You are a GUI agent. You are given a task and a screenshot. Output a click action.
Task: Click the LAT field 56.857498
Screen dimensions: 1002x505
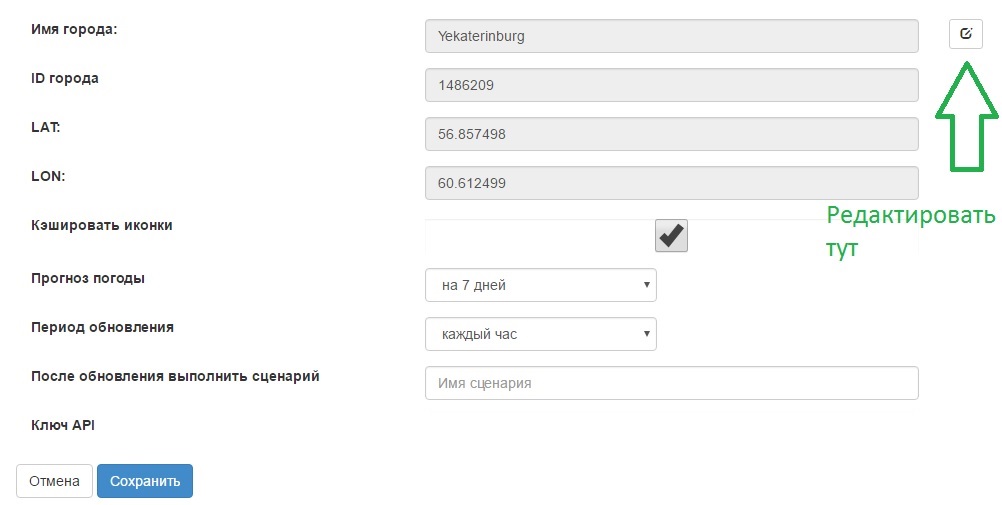671,134
